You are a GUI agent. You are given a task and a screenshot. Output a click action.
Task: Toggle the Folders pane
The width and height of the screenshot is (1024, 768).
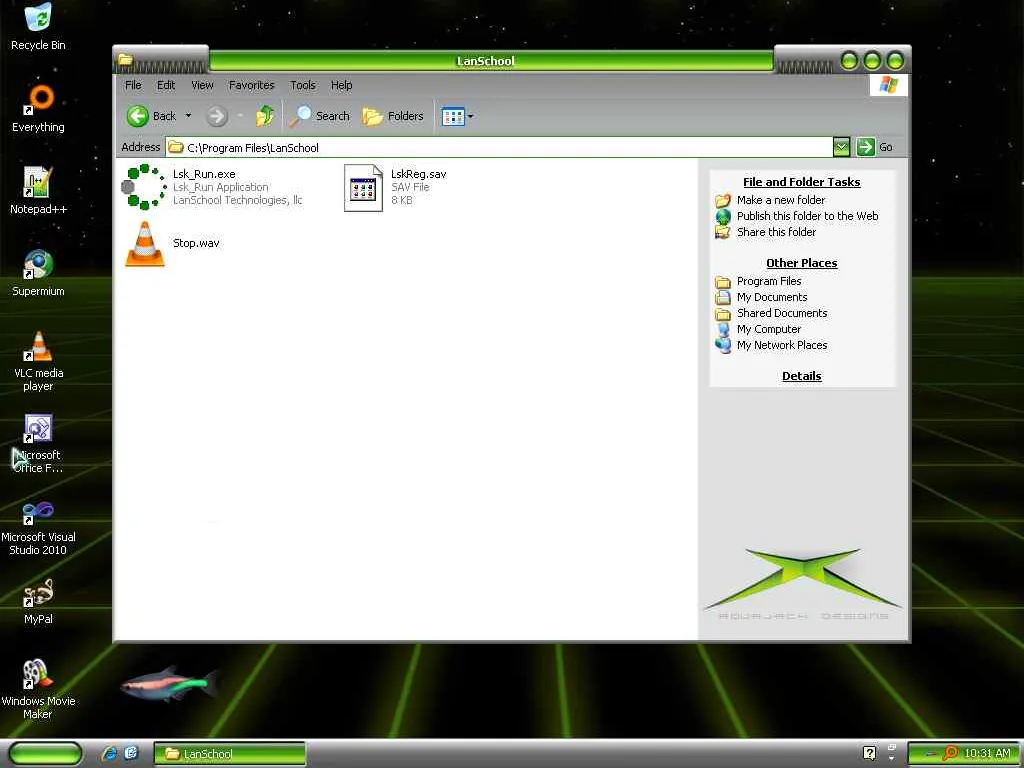[x=393, y=116]
